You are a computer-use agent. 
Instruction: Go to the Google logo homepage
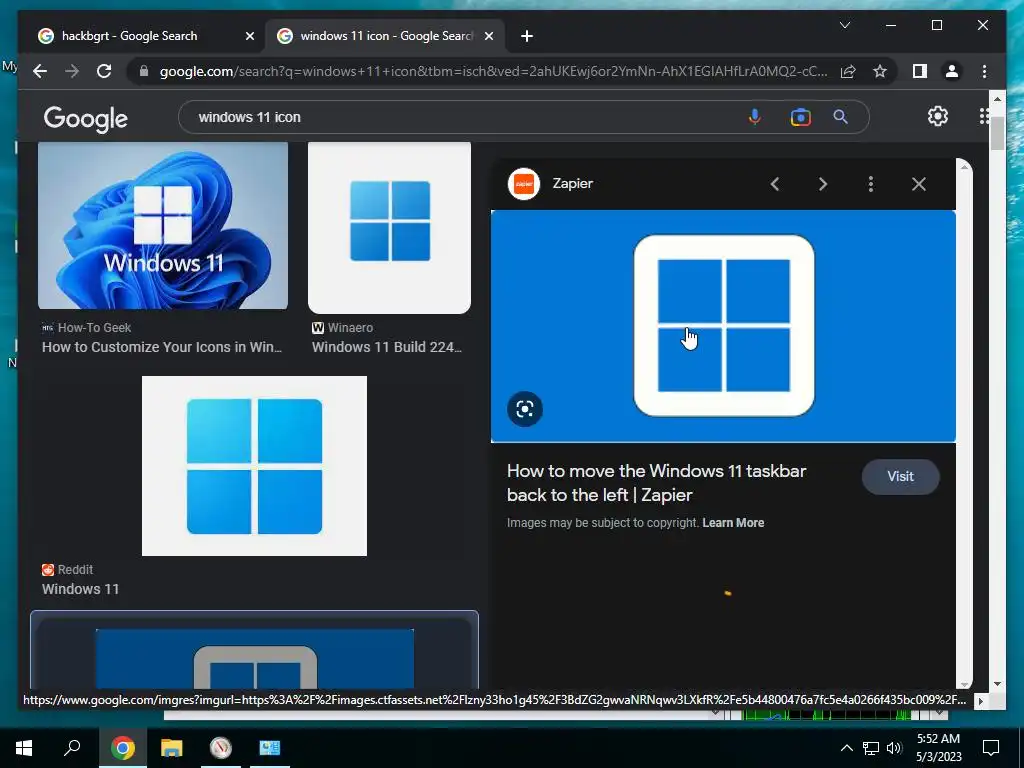[x=86, y=119]
